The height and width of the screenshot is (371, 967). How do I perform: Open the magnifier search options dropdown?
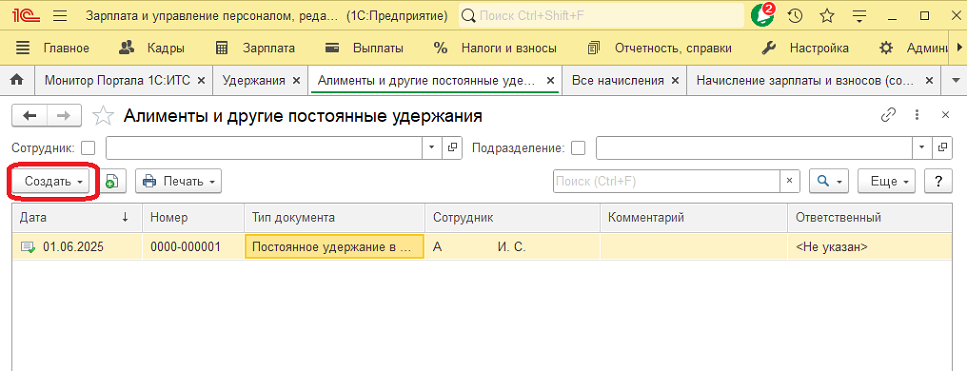(829, 181)
